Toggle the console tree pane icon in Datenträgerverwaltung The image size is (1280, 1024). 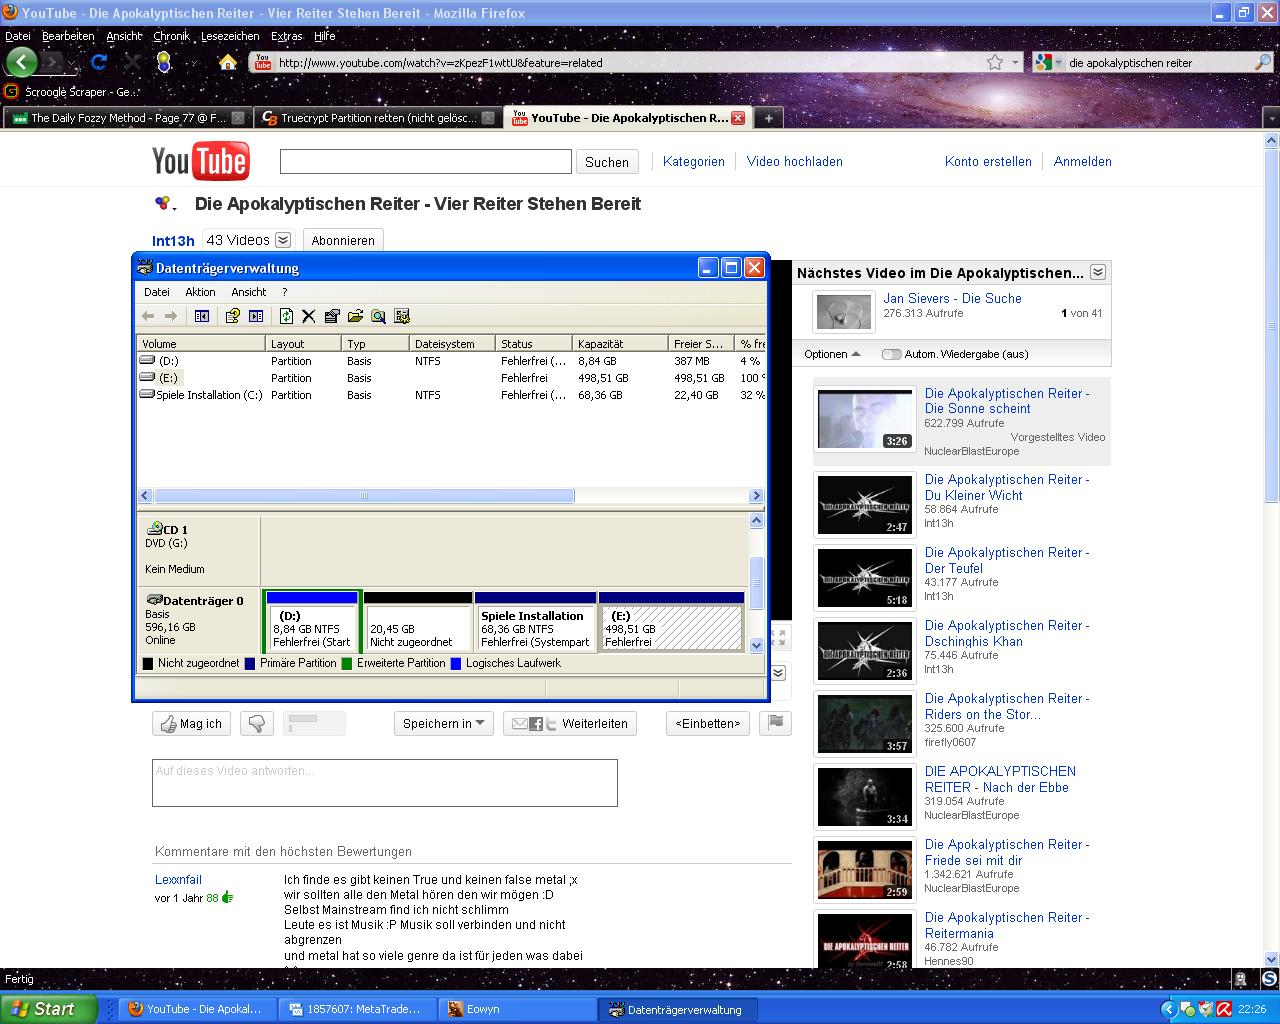coord(202,316)
